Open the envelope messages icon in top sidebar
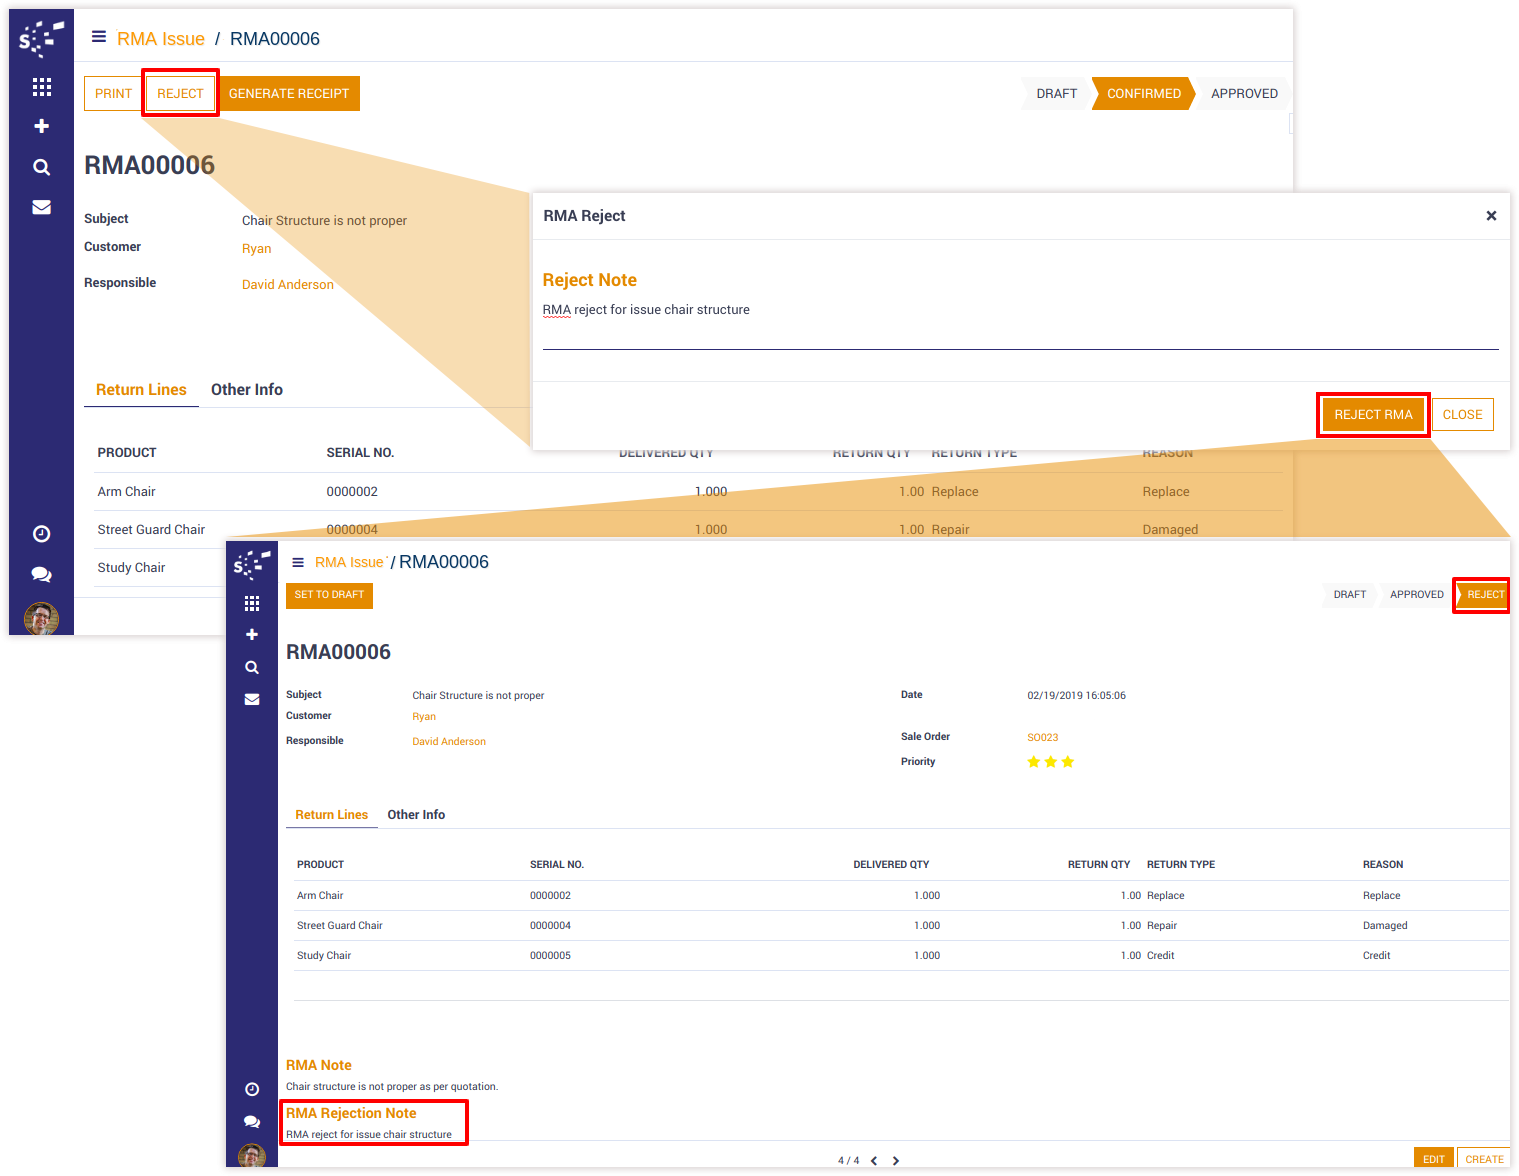Image resolution: width=1519 pixels, height=1176 pixels. 41,207
